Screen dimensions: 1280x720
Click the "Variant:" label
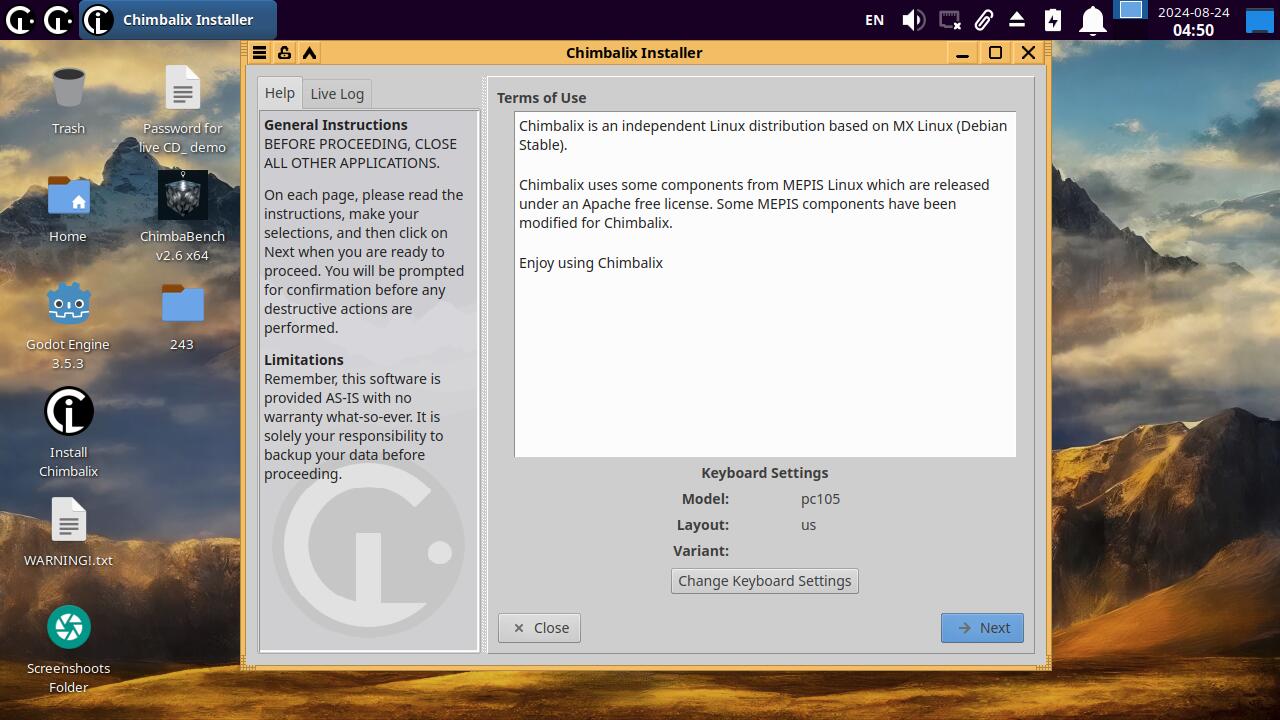[x=701, y=551]
